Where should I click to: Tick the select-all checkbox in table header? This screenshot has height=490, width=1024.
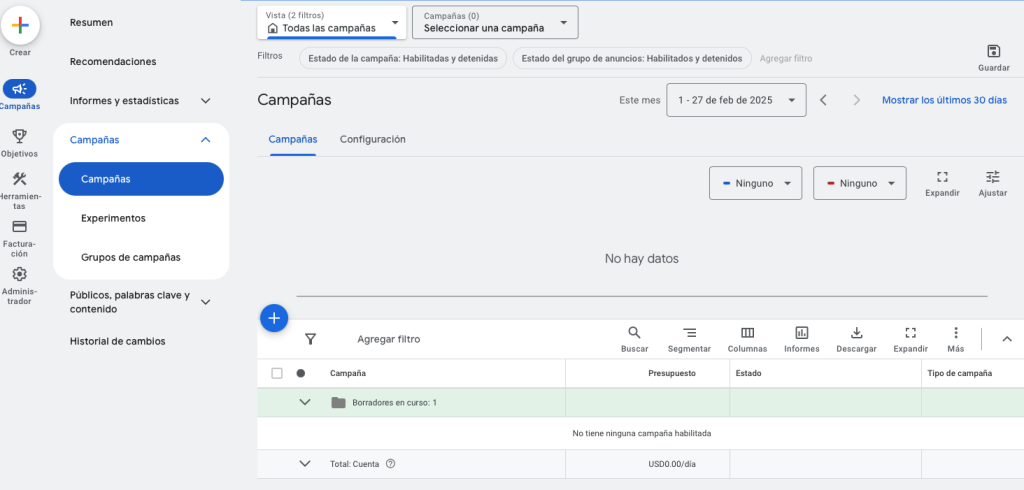tap(277, 373)
